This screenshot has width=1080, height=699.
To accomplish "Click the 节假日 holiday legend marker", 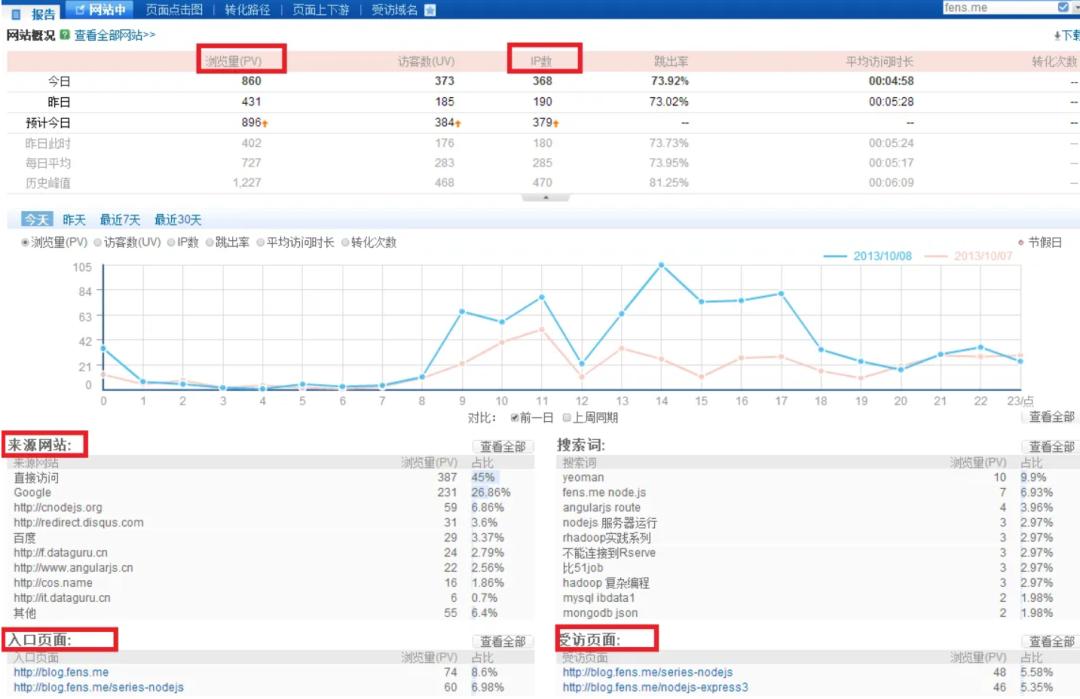I will (1021, 243).
